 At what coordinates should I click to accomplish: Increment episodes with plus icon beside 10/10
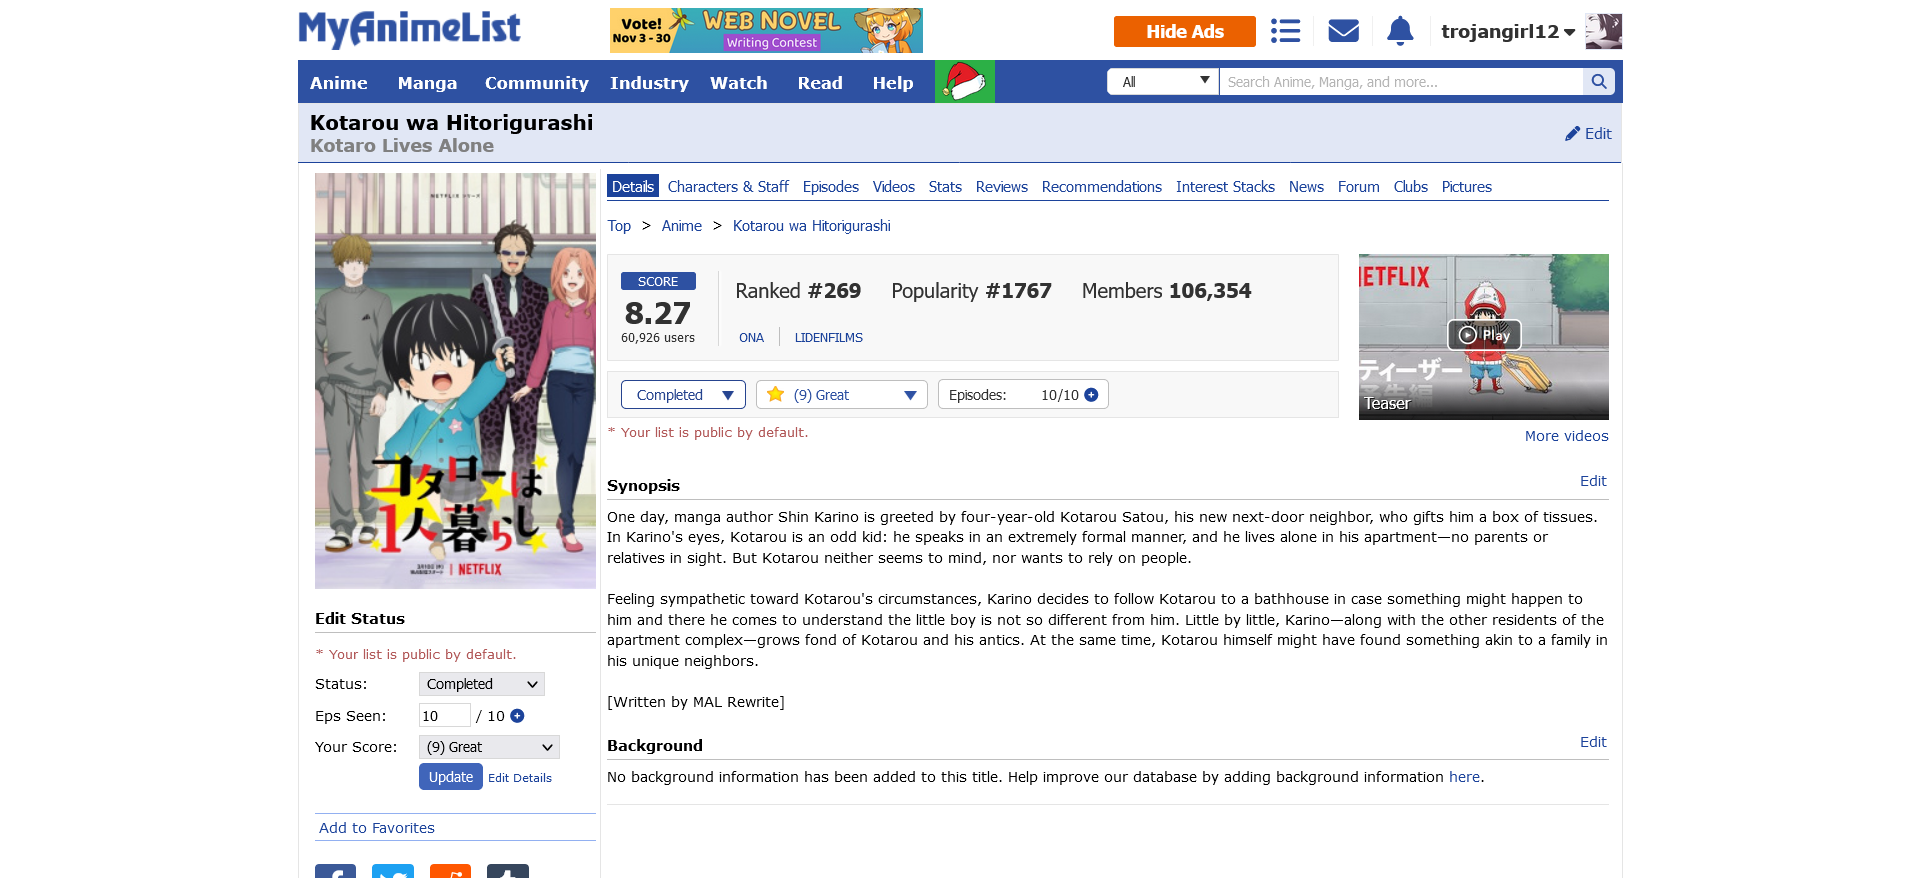pyautogui.click(x=1091, y=395)
